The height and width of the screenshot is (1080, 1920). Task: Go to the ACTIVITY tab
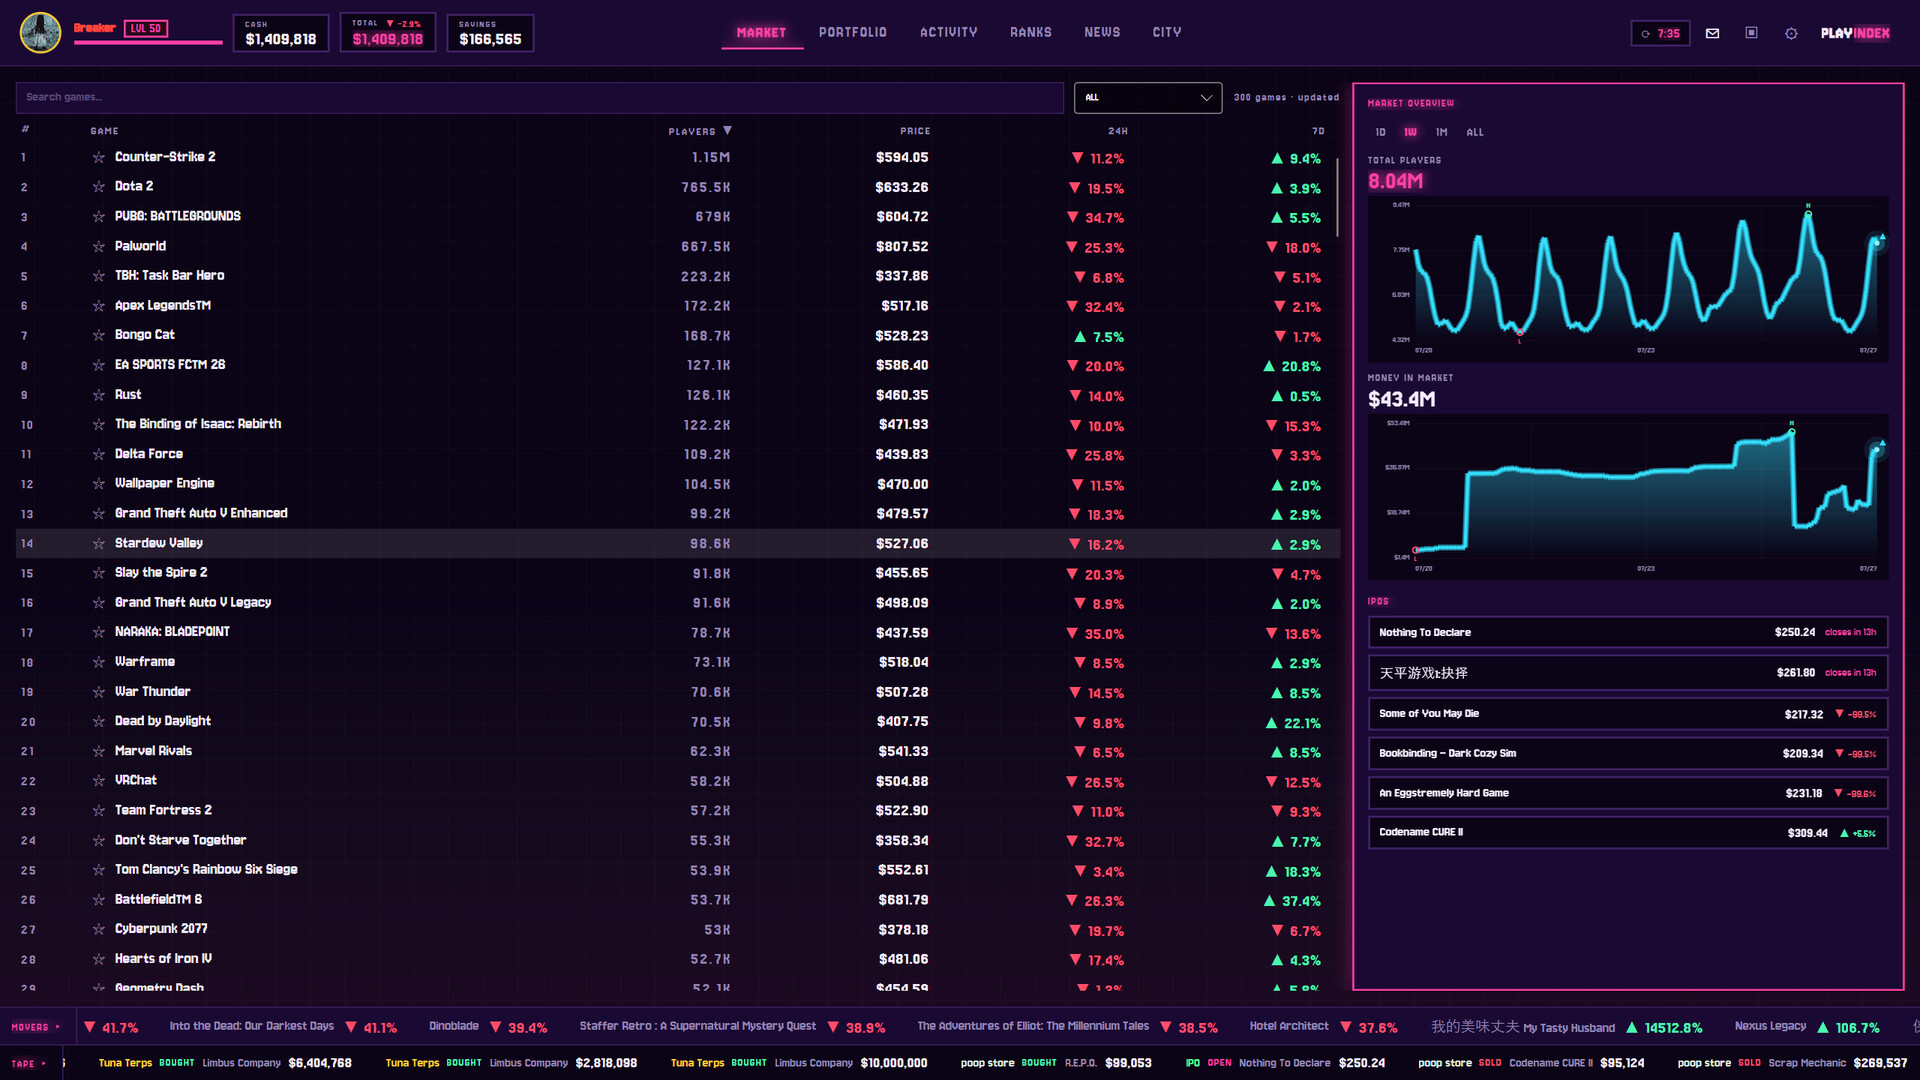pyautogui.click(x=949, y=33)
